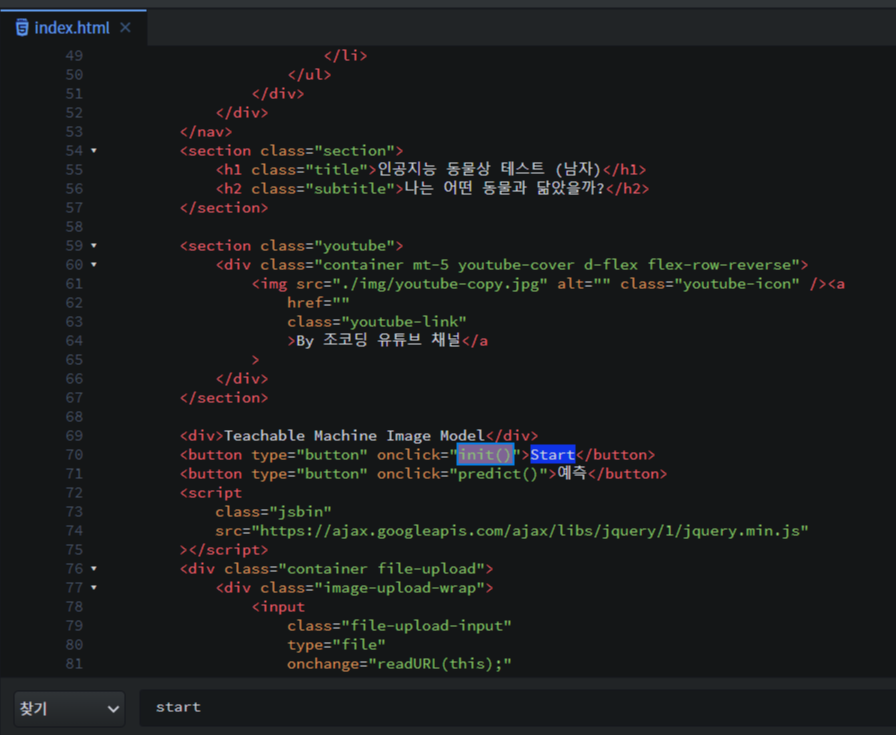
Task: Collapse fold arrow at line 77
Action: click(x=94, y=588)
